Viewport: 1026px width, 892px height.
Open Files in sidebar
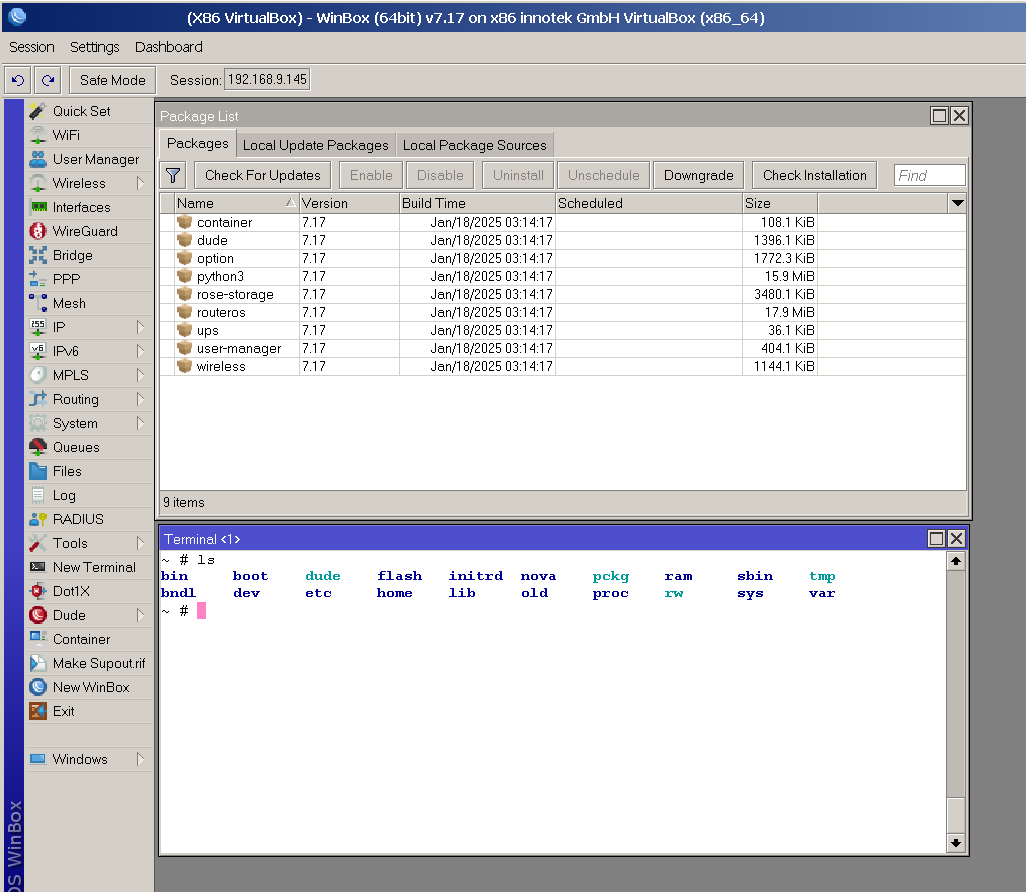click(x=89, y=471)
